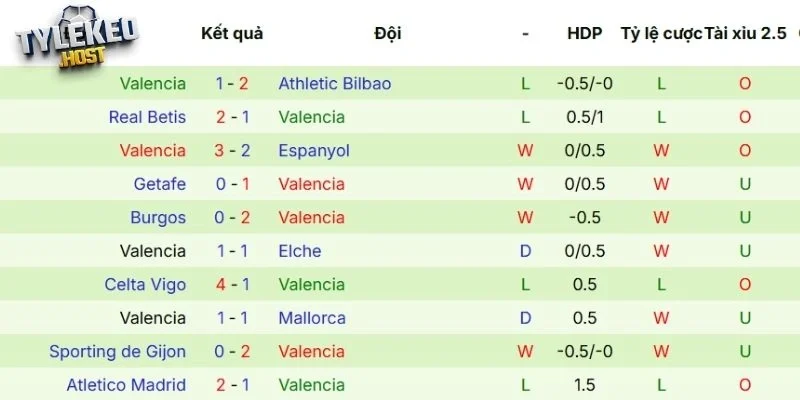Click the 1.5 handicap value
This screenshot has height=400, width=800.
pos(585,385)
